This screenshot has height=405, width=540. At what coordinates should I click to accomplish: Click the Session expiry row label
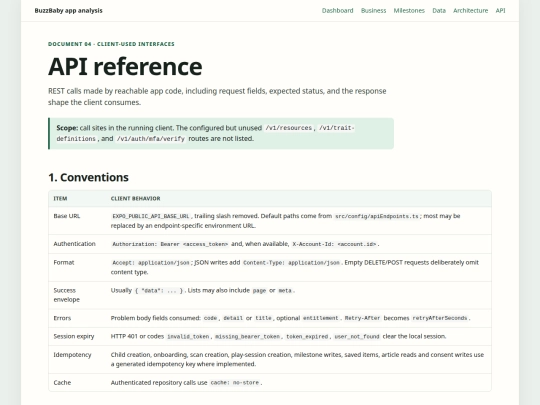[74, 336]
